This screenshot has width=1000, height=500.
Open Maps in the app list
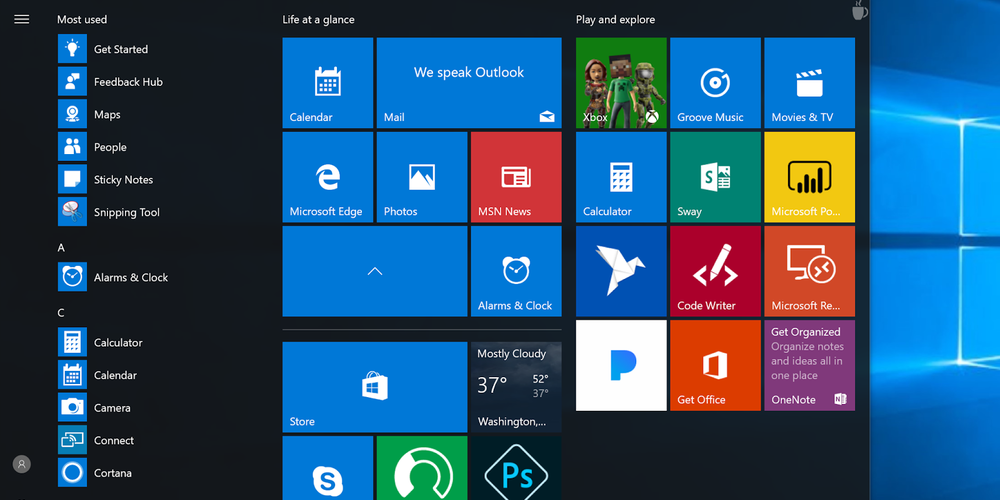[89, 114]
